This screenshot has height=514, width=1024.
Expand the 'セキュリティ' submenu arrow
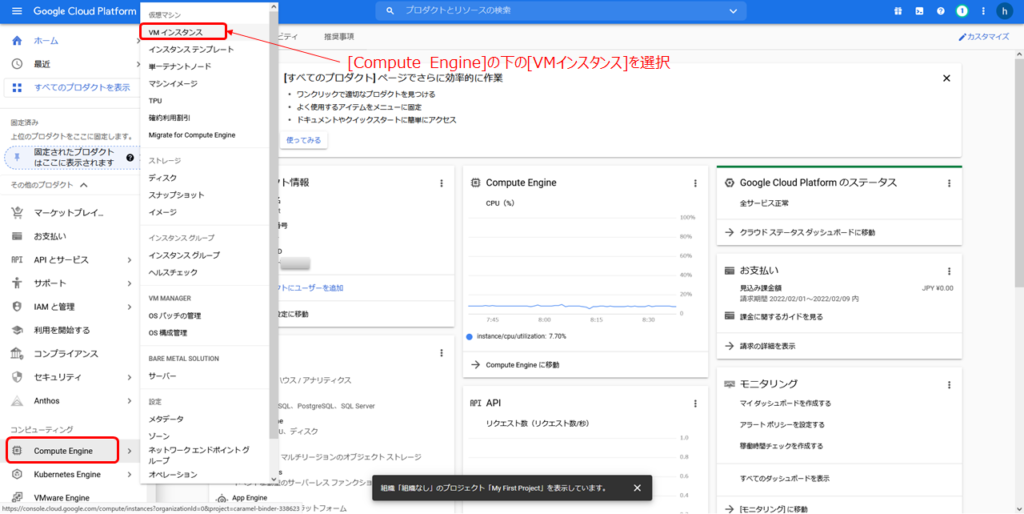point(129,377)
